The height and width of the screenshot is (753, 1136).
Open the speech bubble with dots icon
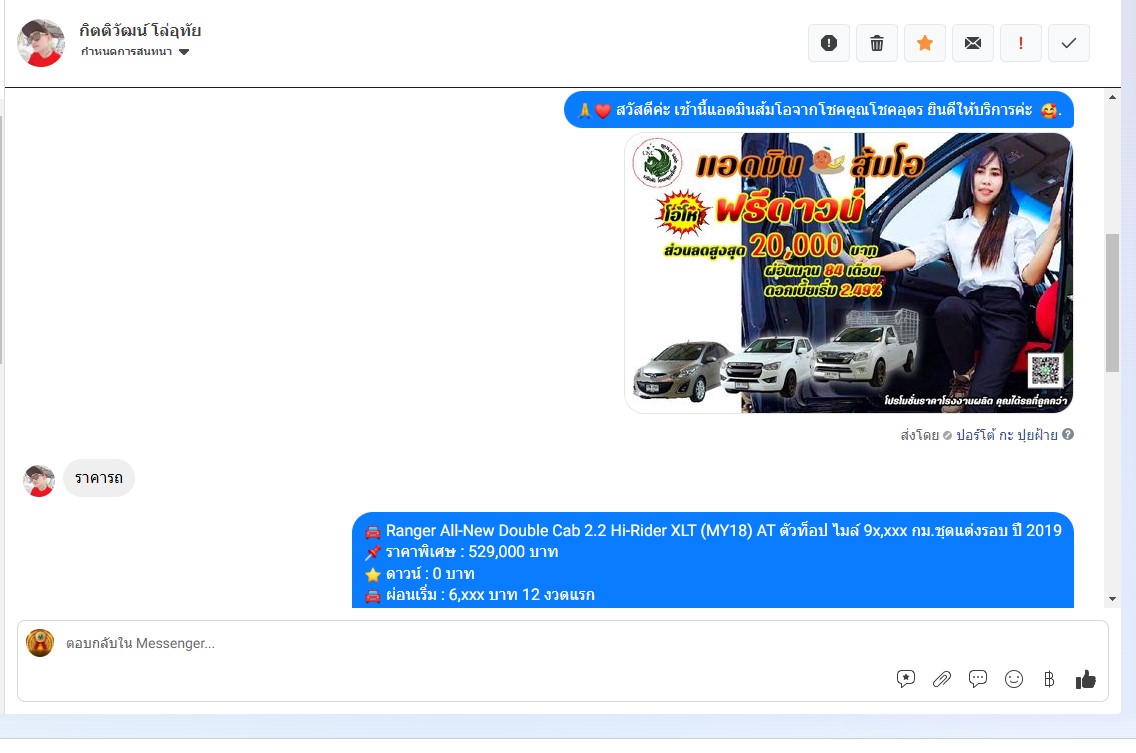tap(978, 679)
